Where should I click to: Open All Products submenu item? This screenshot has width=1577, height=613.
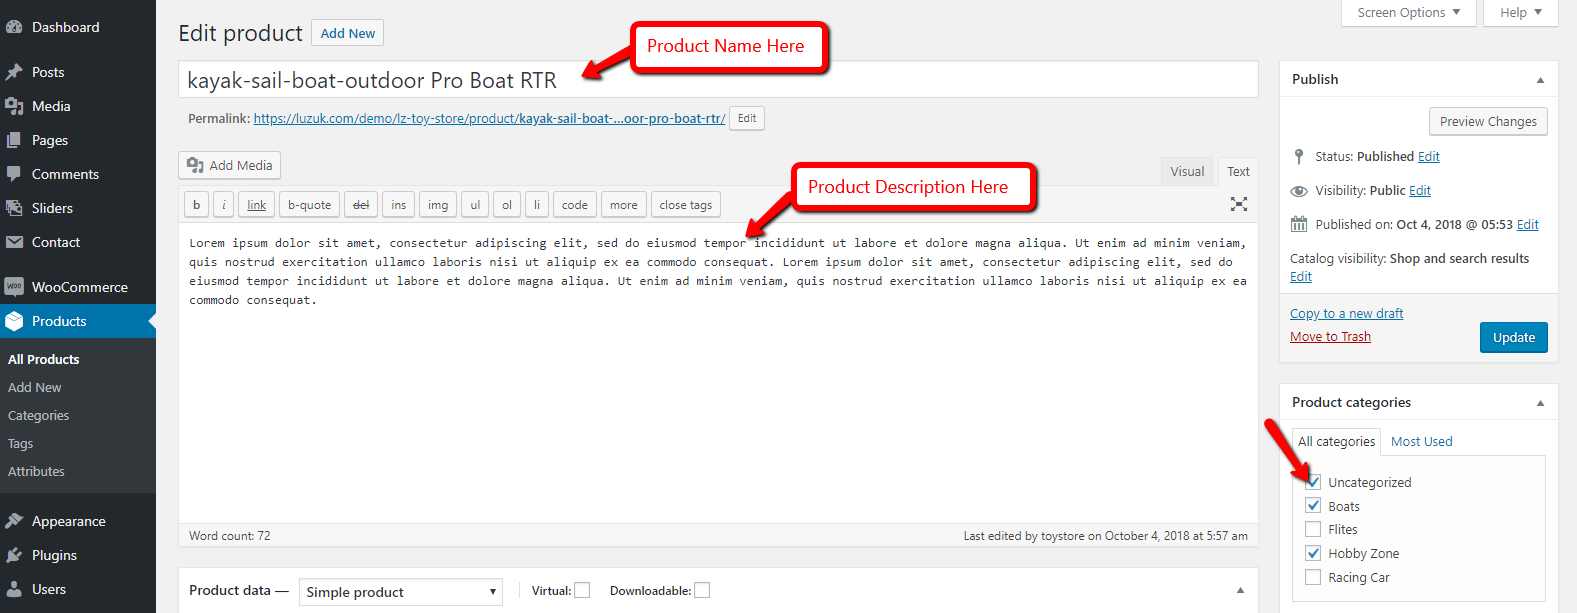click(x=44, y=359)
